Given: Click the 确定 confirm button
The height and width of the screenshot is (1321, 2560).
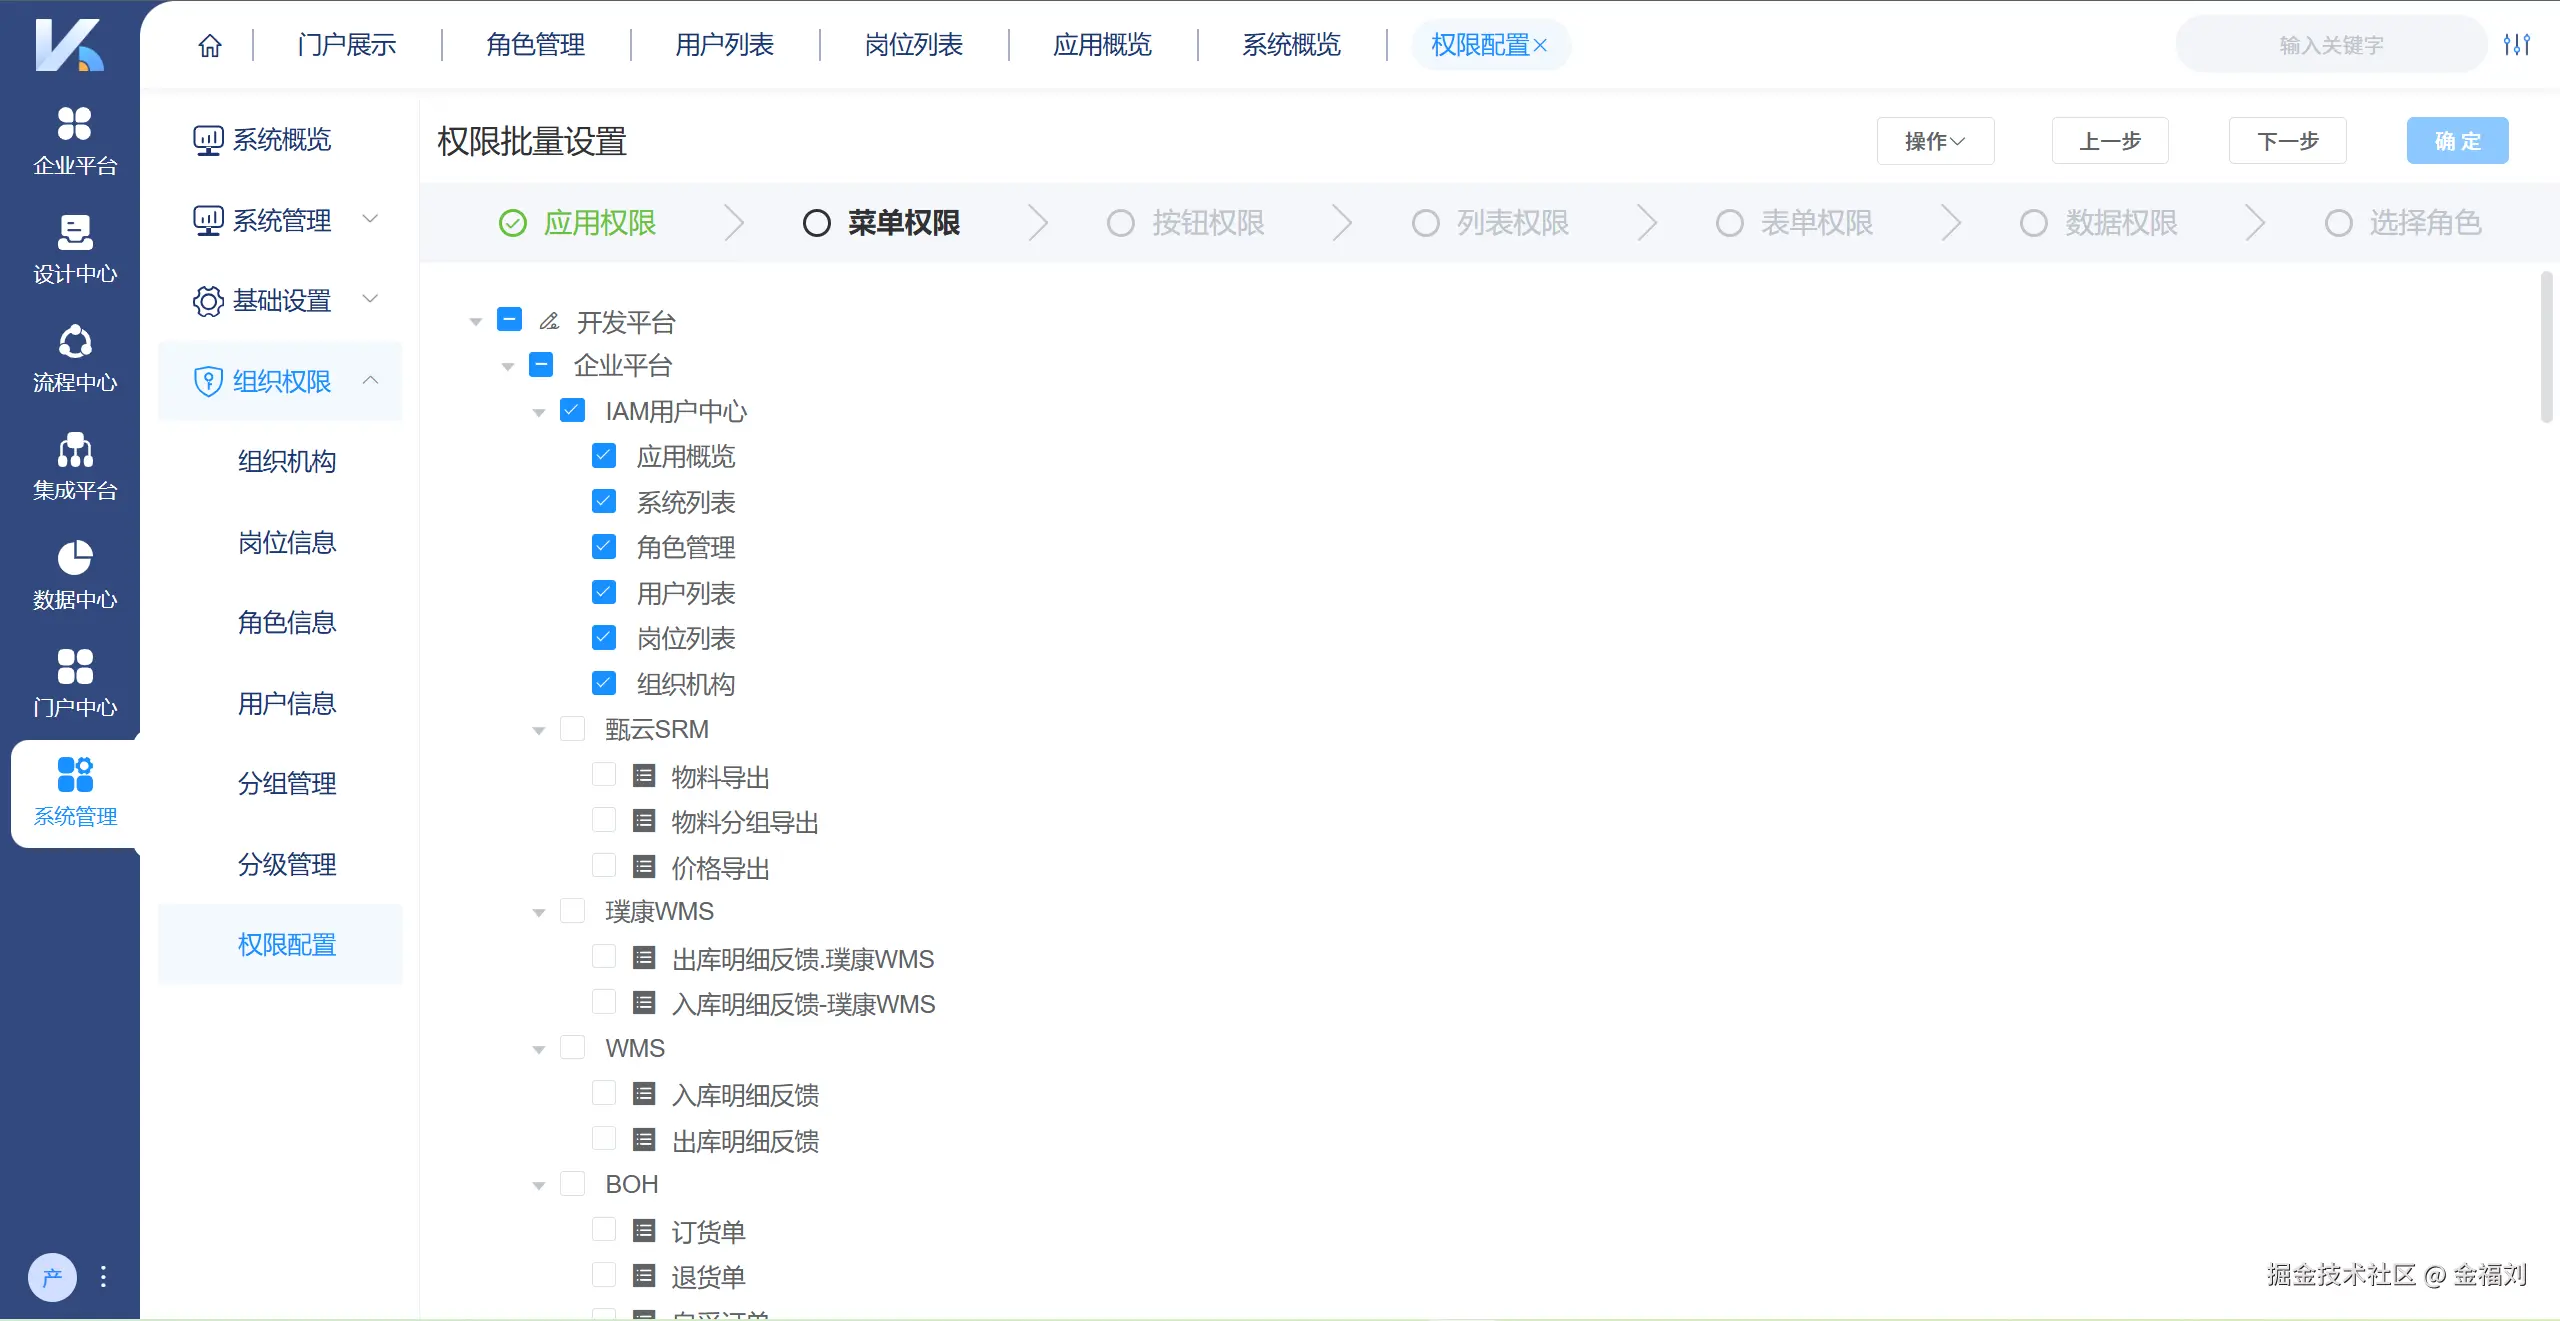Looking at the screenshot, I should 2456,141.
